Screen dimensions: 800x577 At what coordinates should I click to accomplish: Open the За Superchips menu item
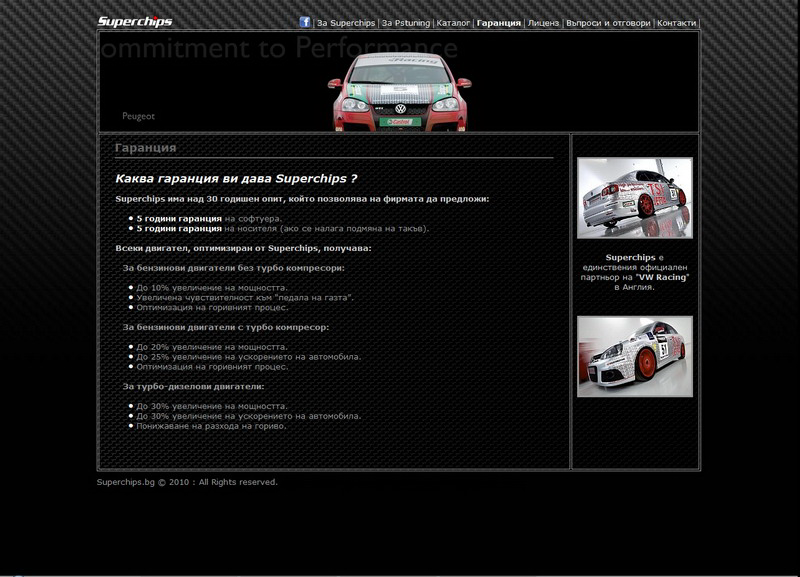point(346,23)
